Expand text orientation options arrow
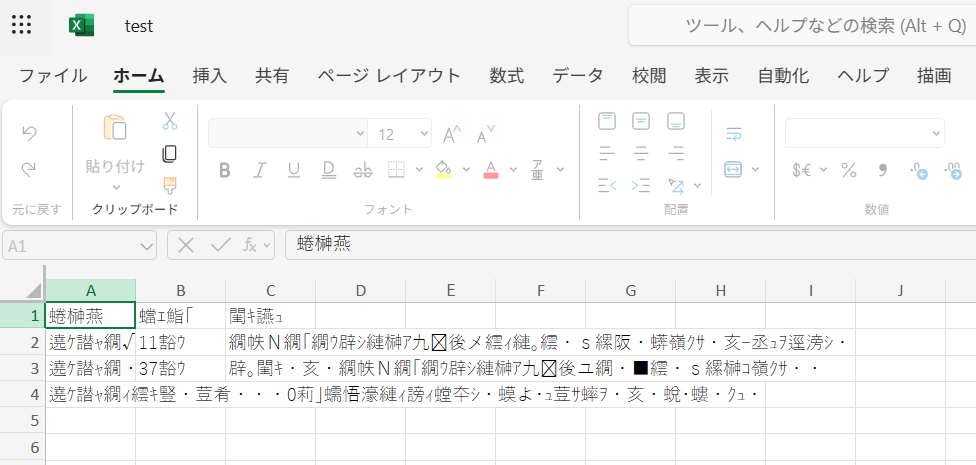976x465 pixels. click(698, 185)
